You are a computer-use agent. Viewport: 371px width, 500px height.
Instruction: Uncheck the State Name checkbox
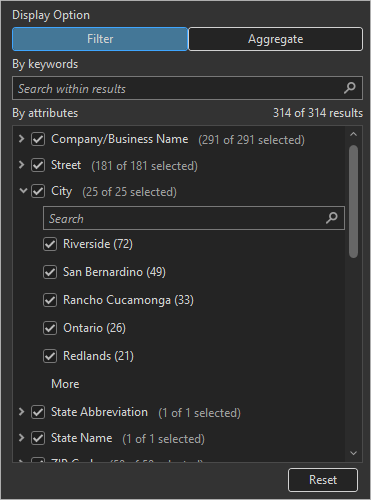(x=38, y=438)
